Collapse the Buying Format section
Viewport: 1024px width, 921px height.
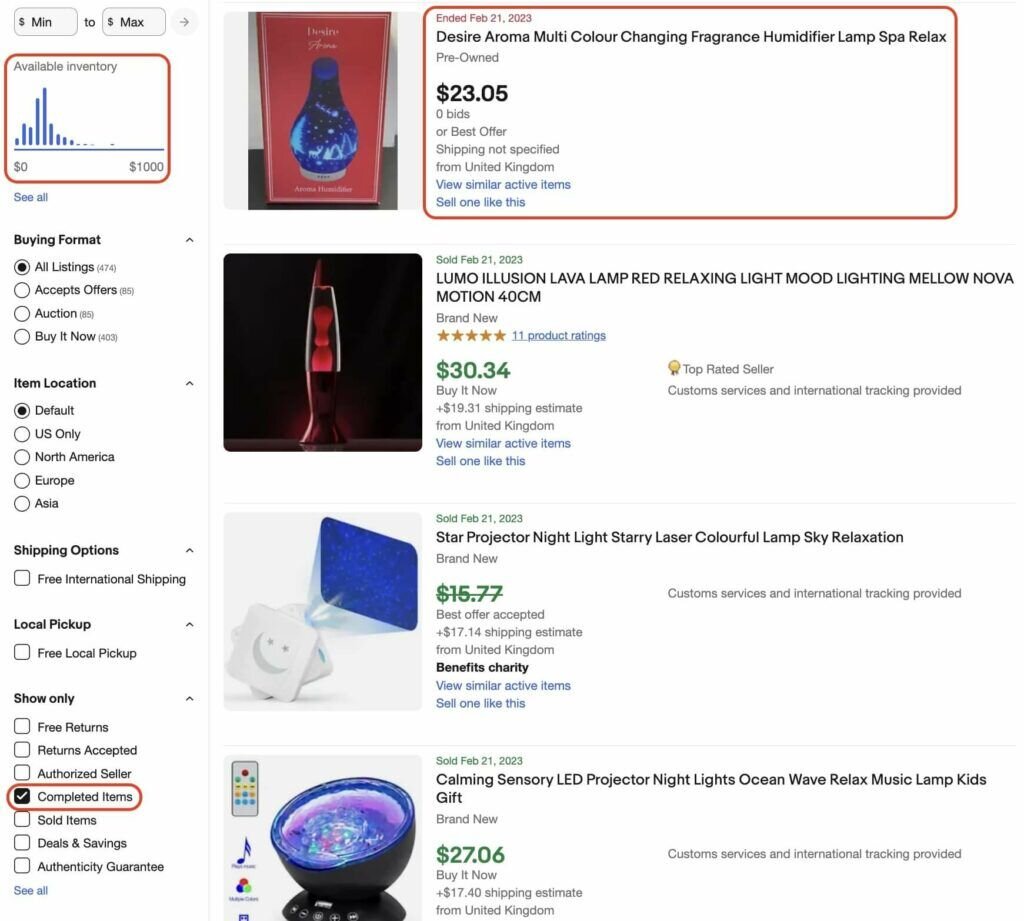pyautogui.click(x=189, y=239)
